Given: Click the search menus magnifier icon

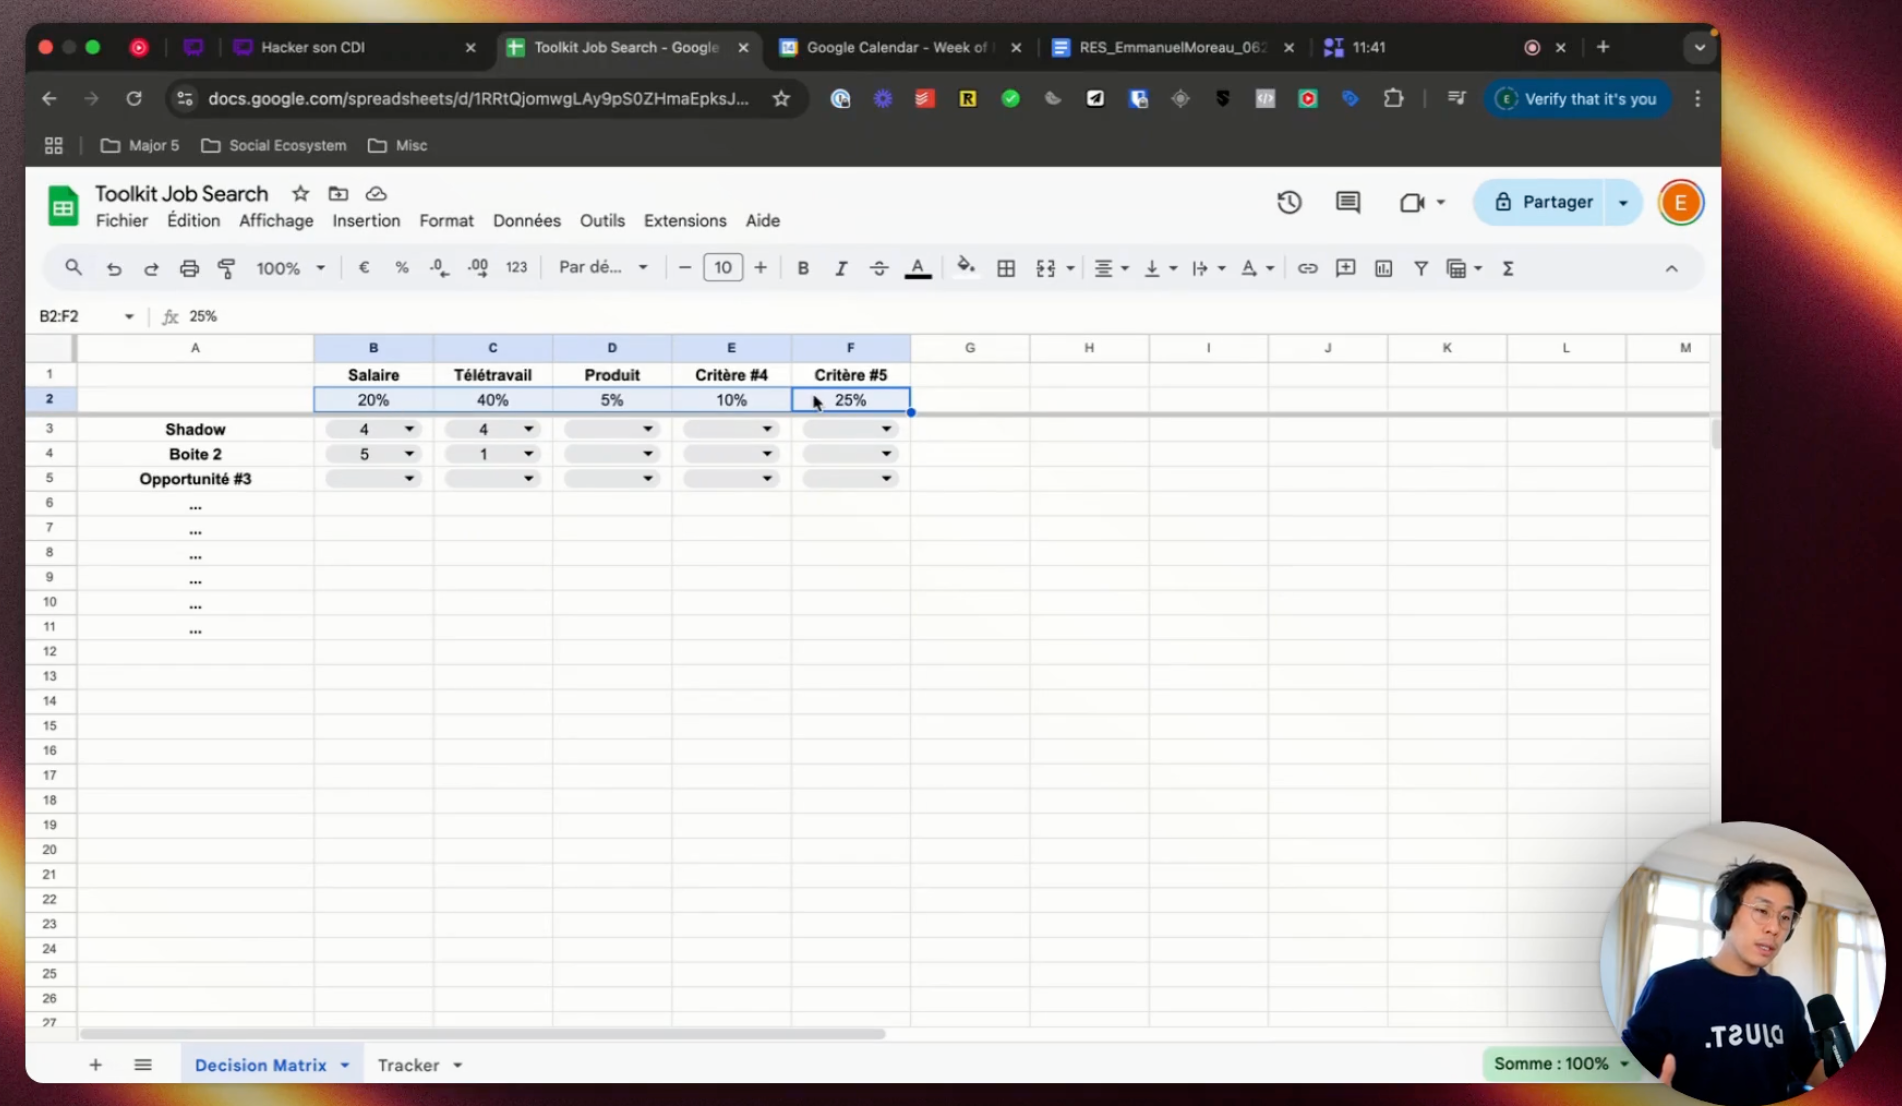Looking at the screenshot, I should point(73,268).
